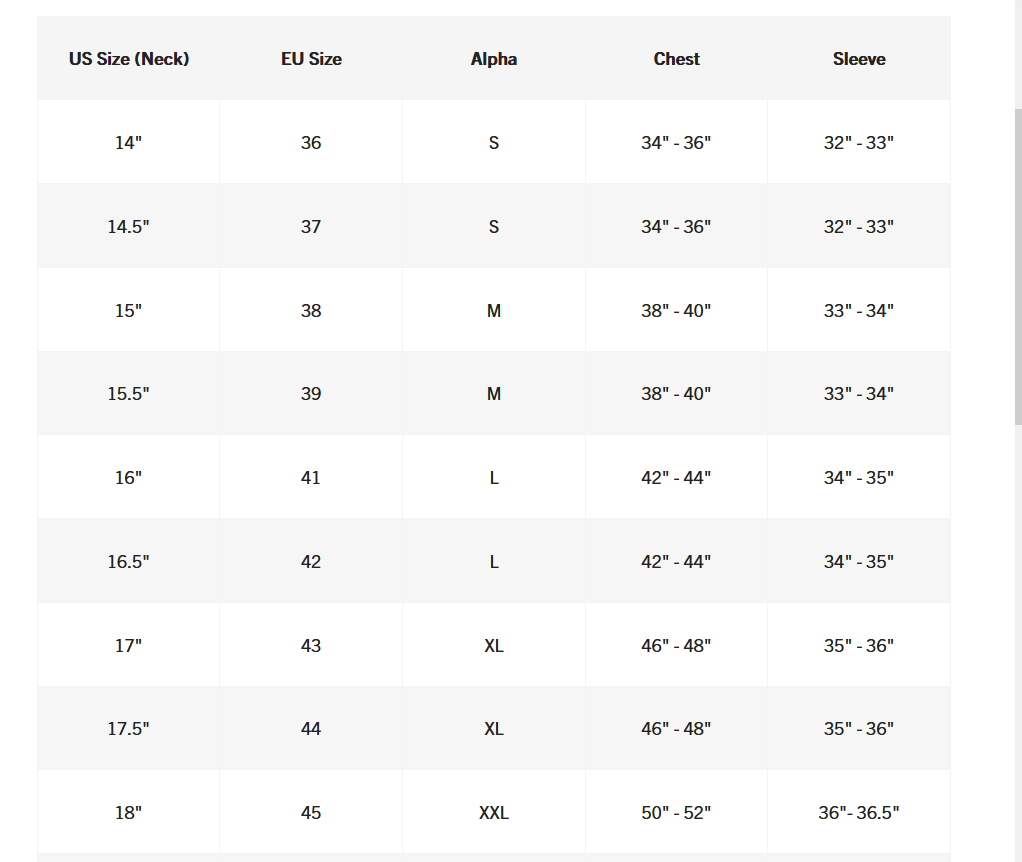The image size is (1022, 862).
Task: Click the 17.5" neck size cell
Action: (x=129, y=729)
